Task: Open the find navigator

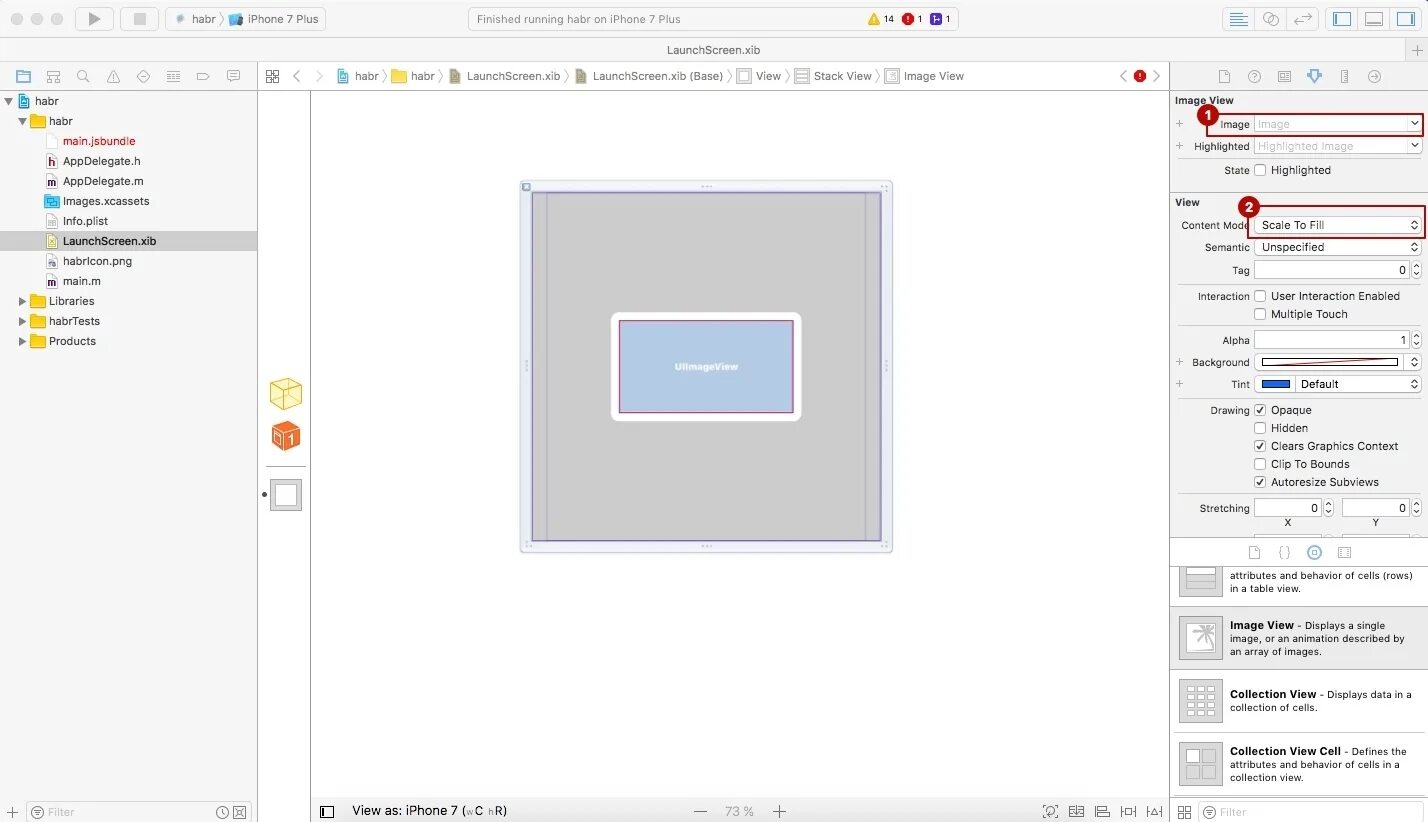Action: (x=83, y=76)
